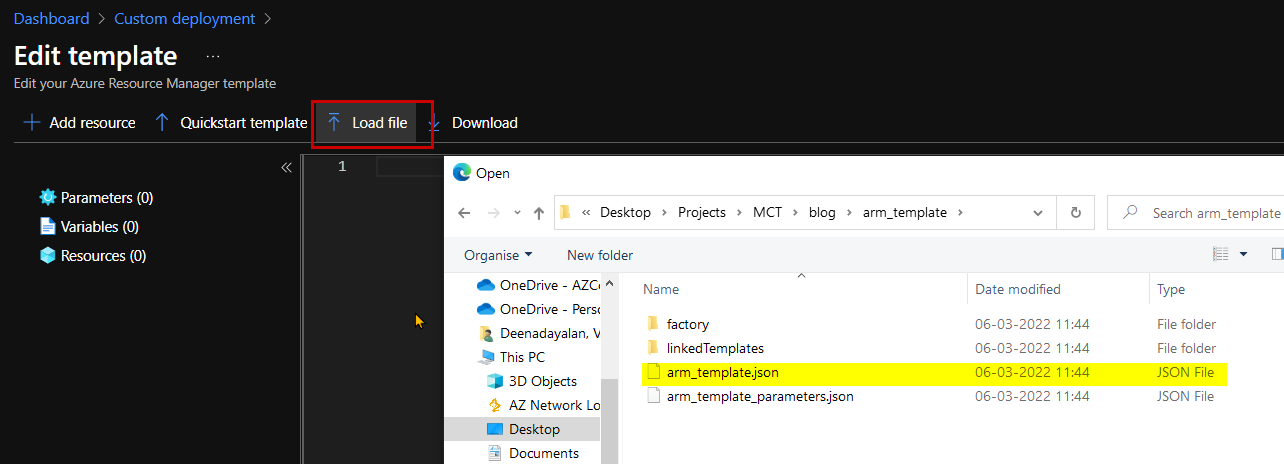This screenshot has height=464, width=1284.
Task: Open the recent locations dropdown arrow
Action: tap(517, 213)
